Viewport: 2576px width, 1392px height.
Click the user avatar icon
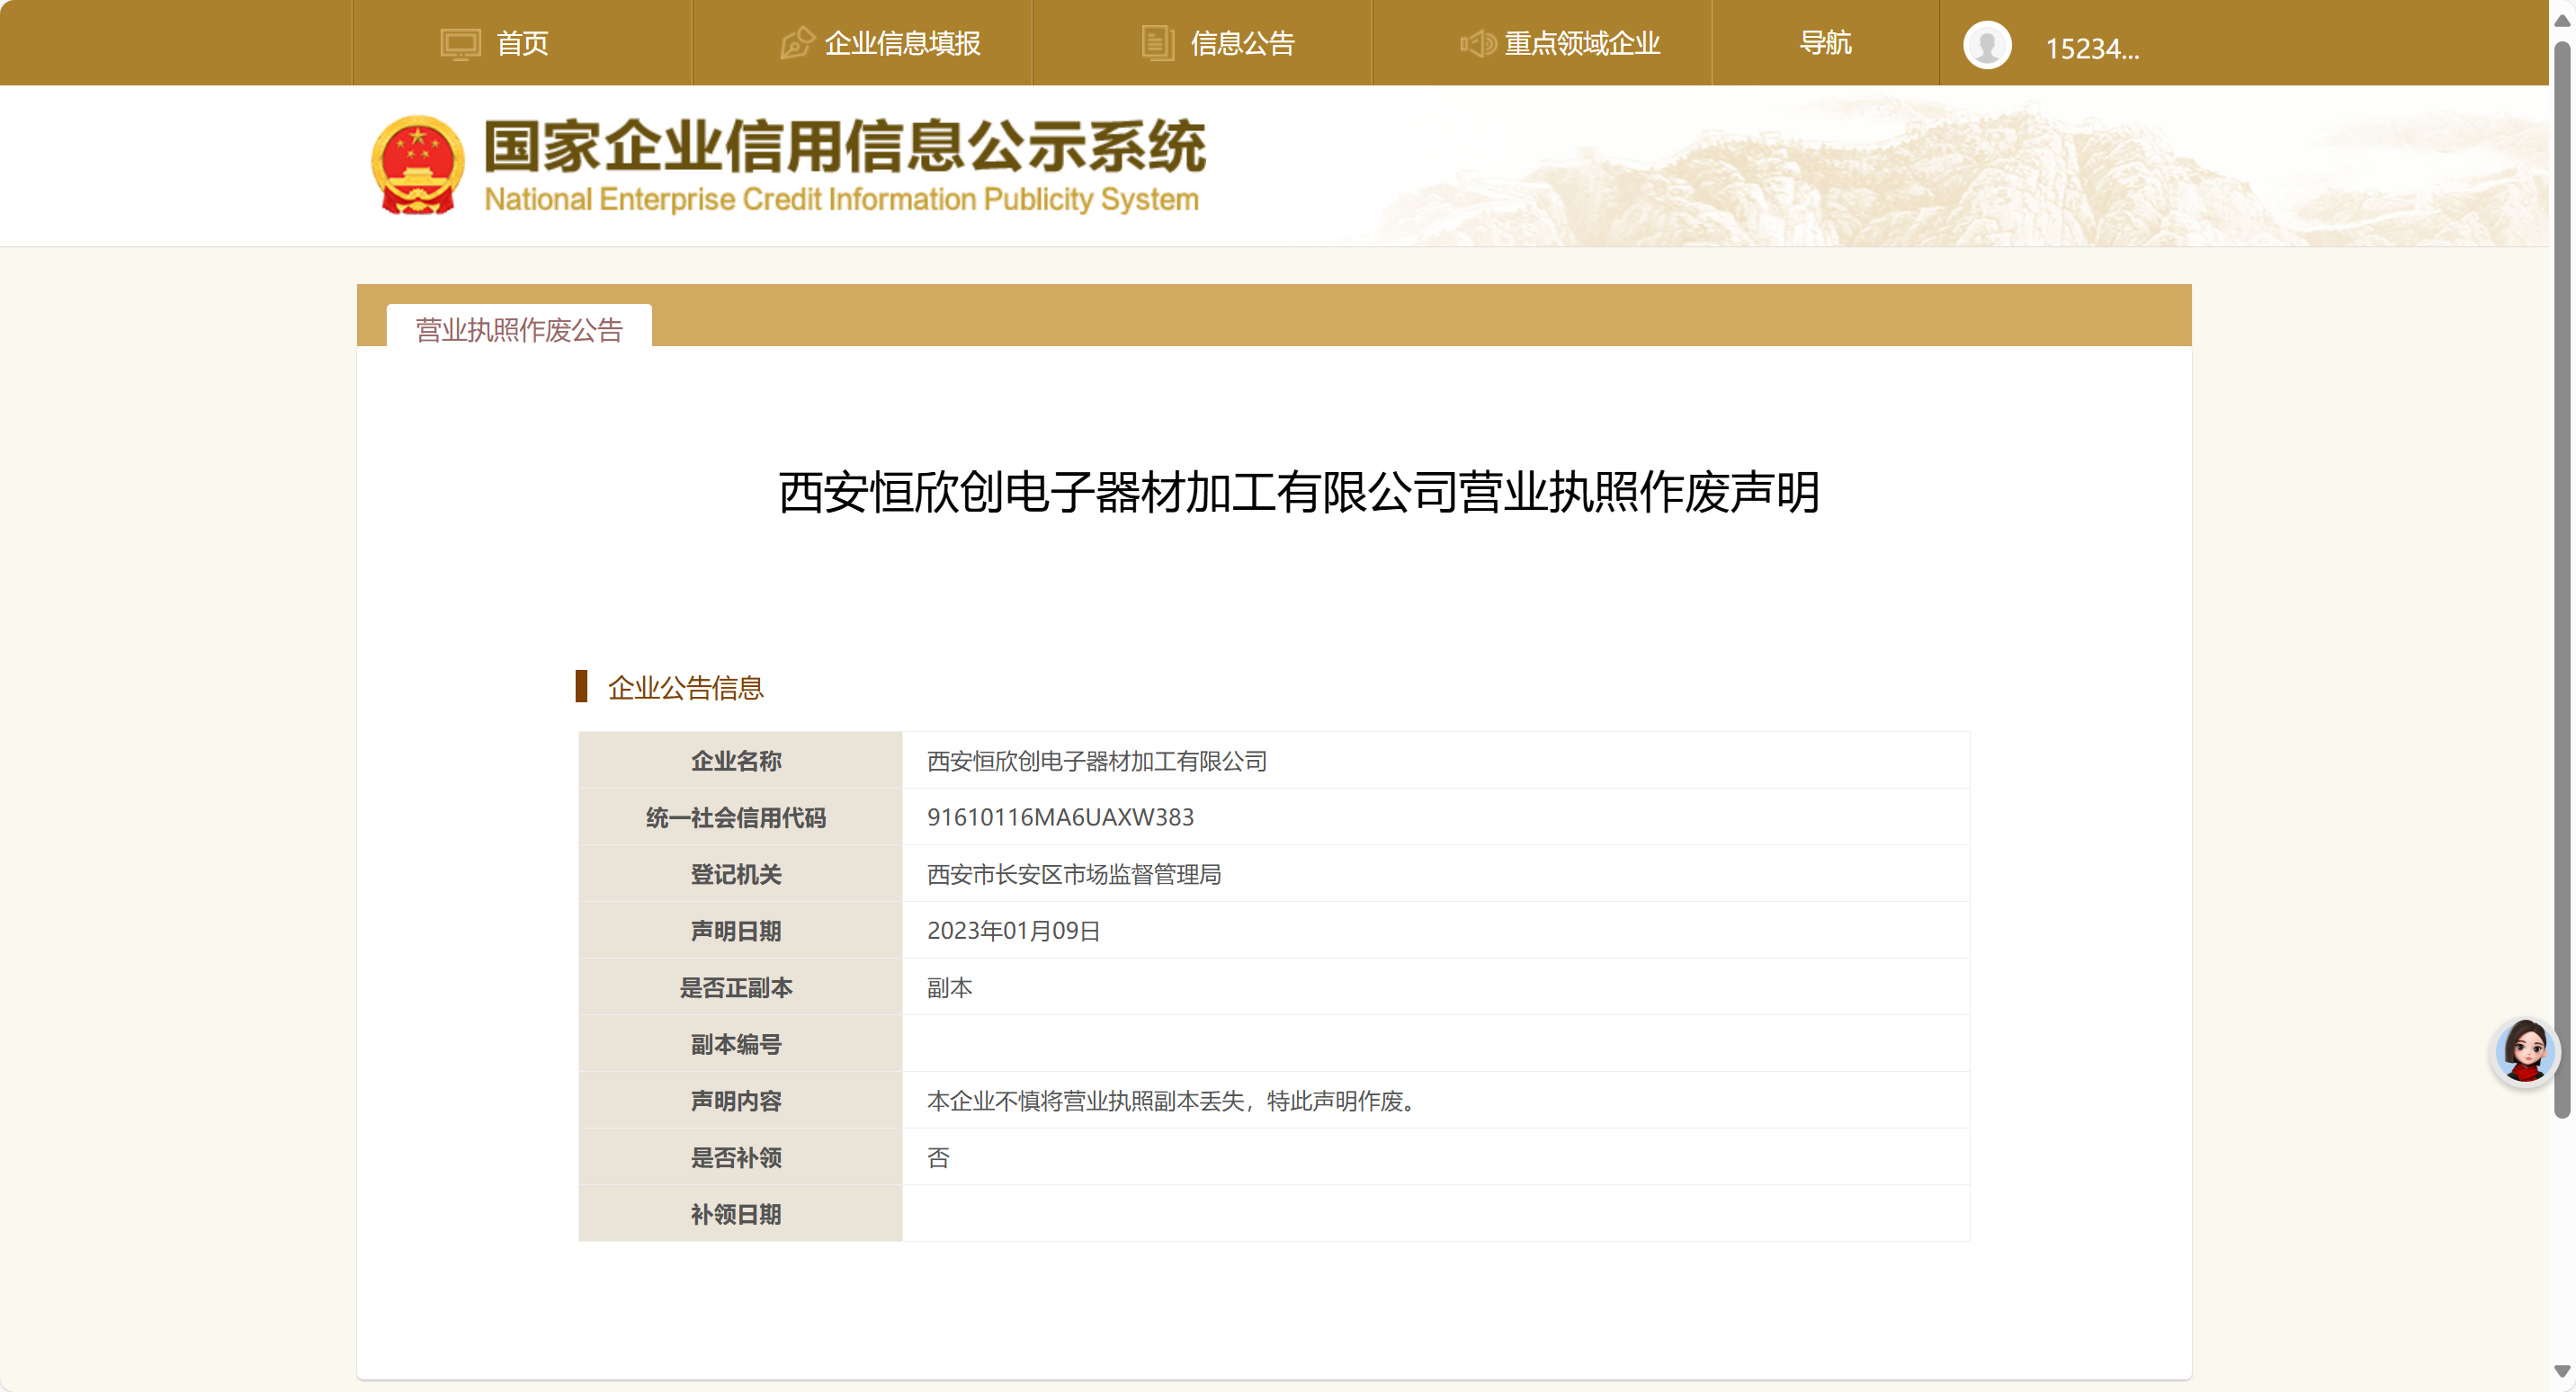(x=1986, y=46)
